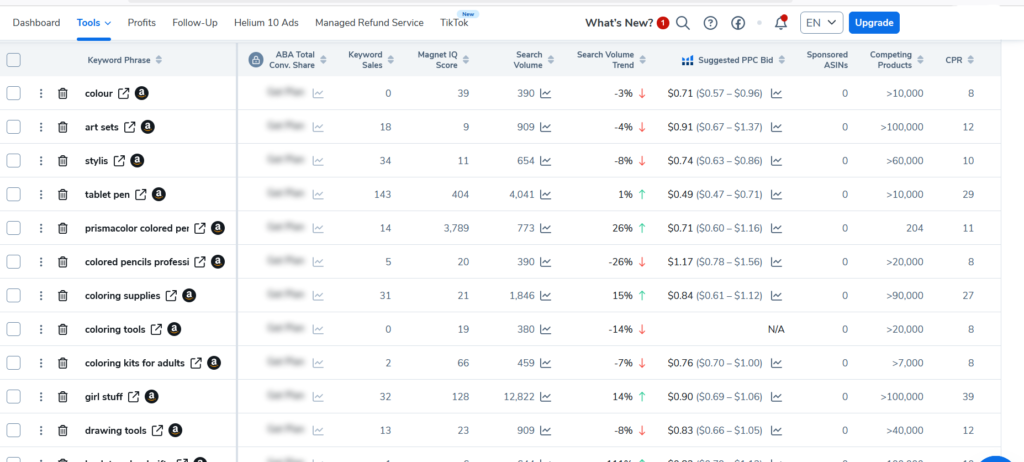
Task: Open Managed Refund Service tab
Action: 369,23
